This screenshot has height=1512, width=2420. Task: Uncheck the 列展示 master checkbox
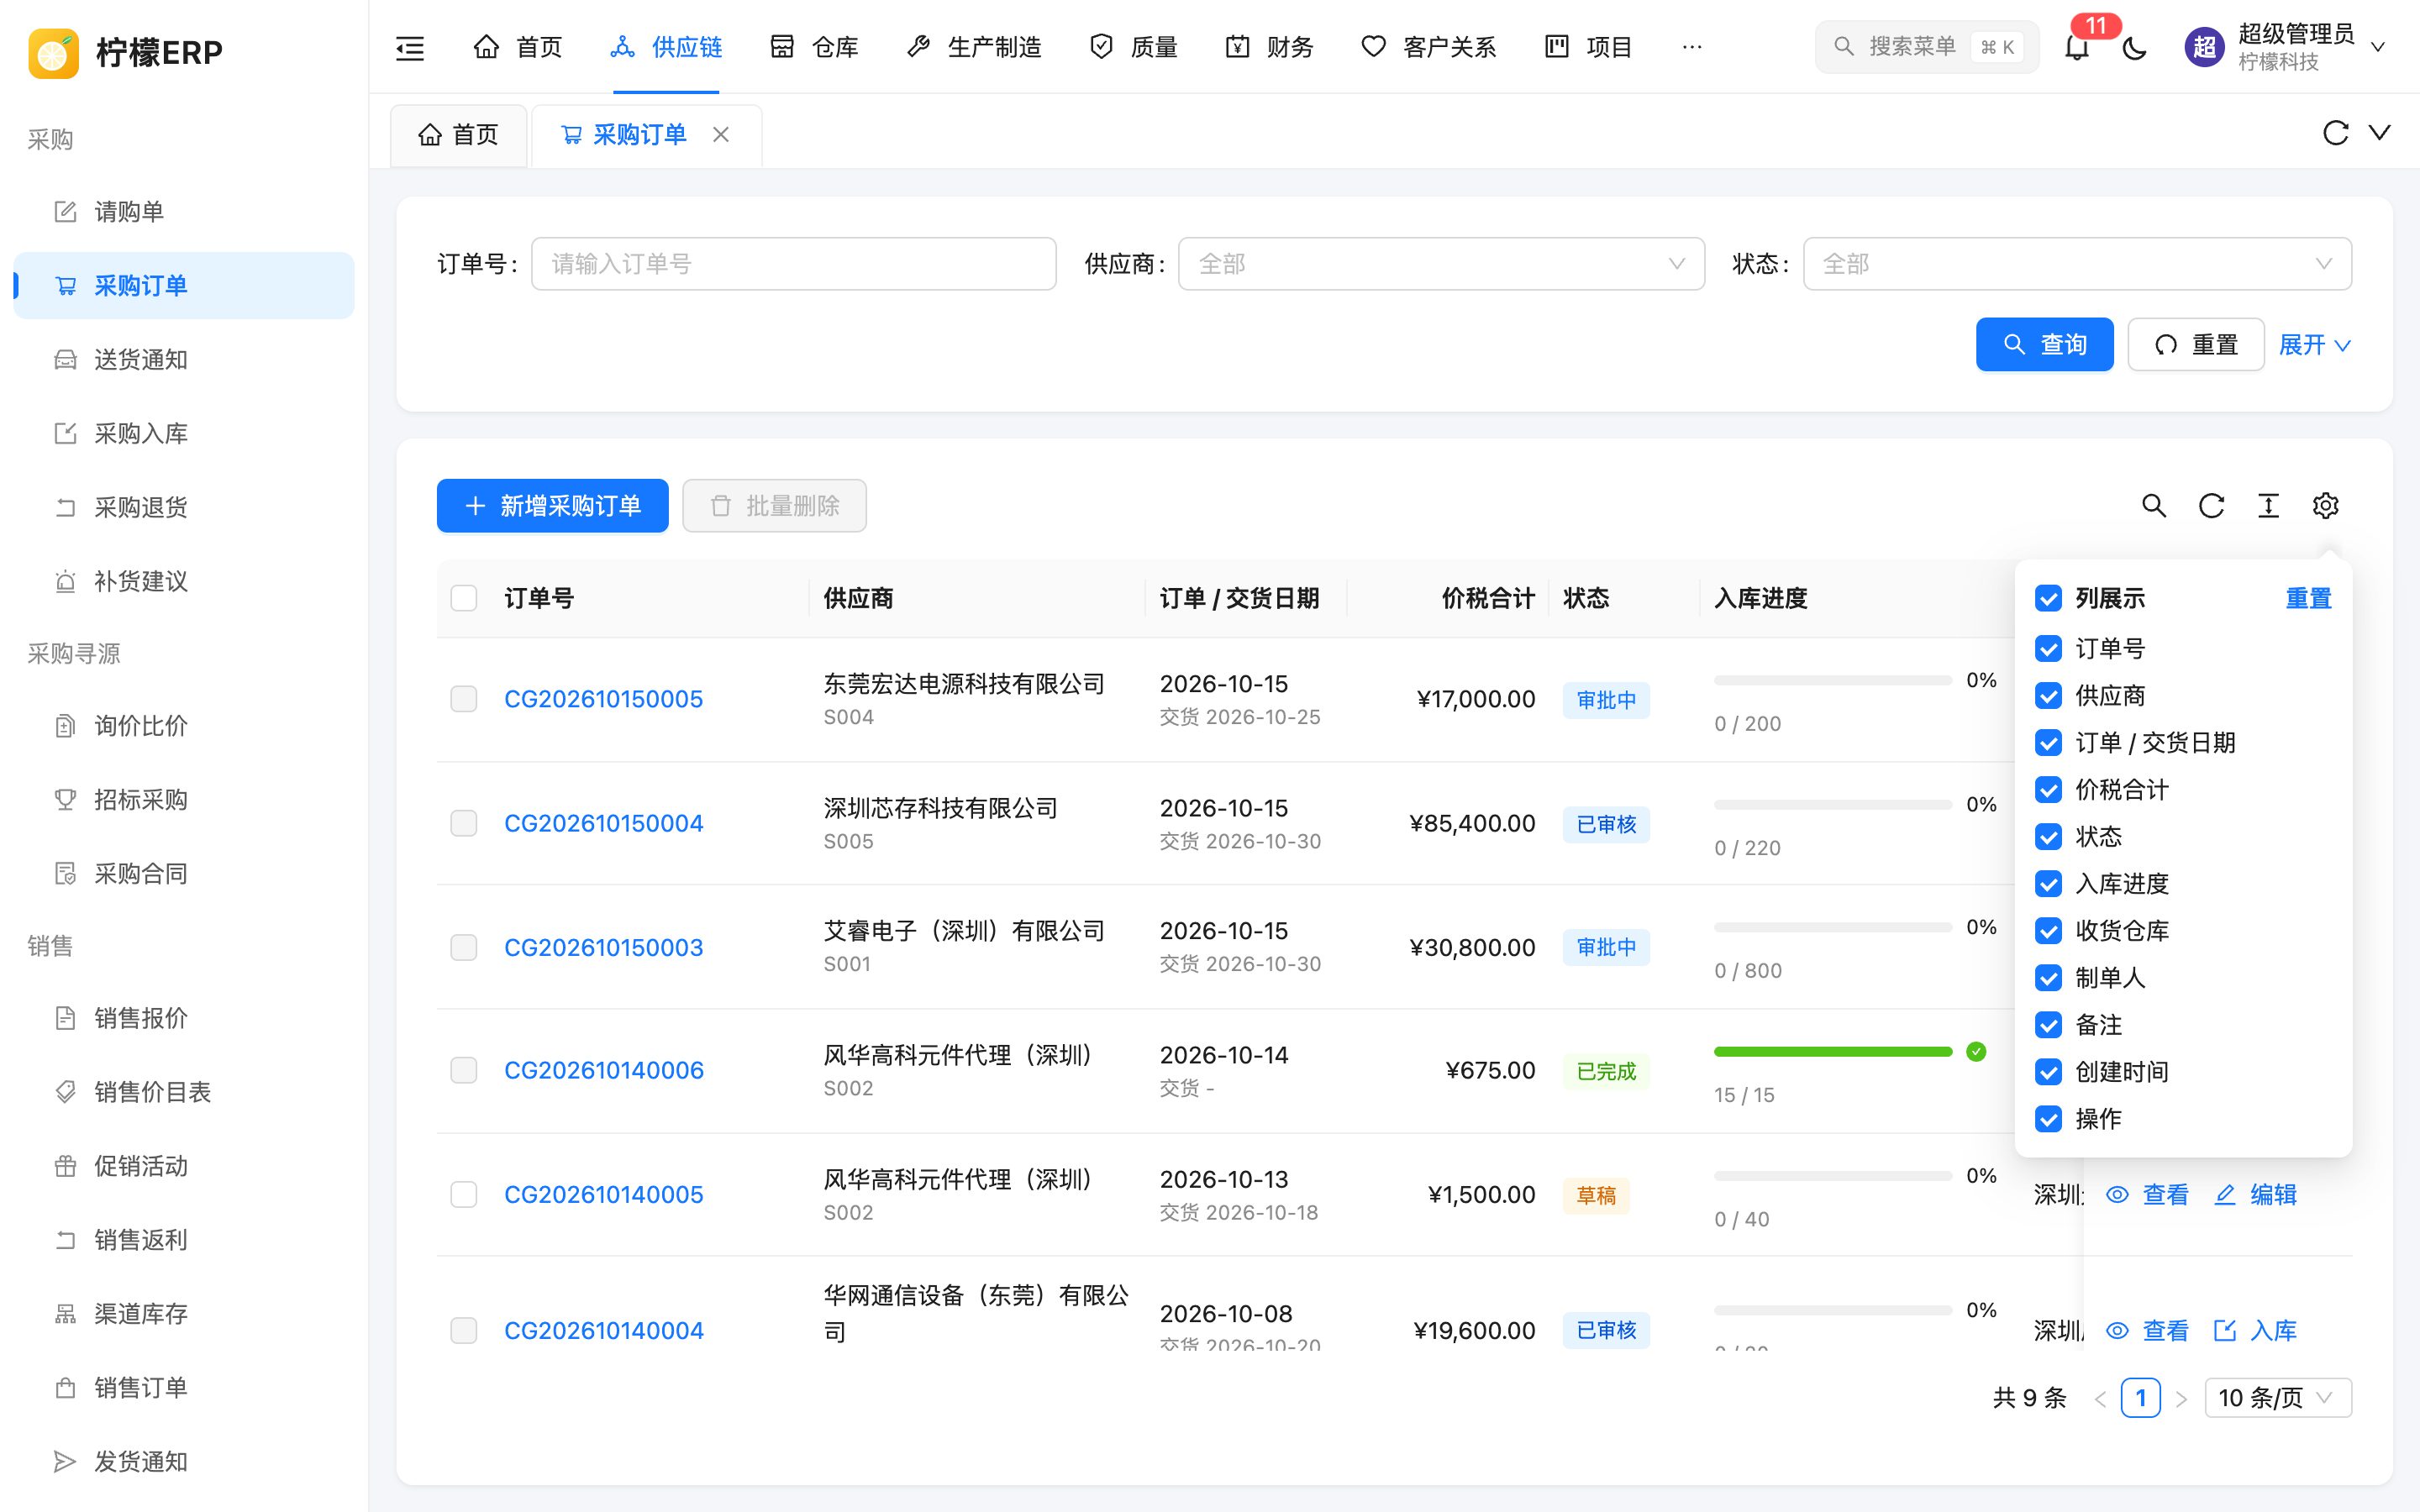click(2048, 598)
